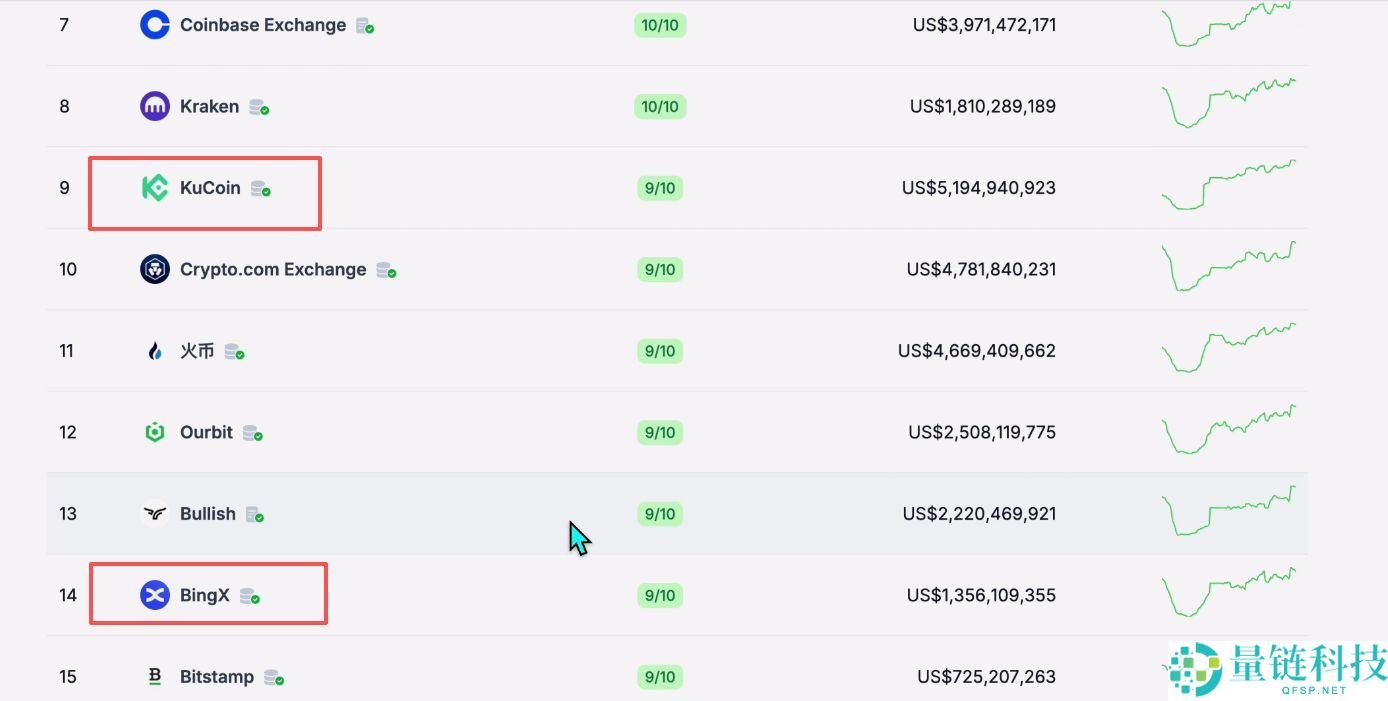Click the 10/10 trust score for Kraken
The height and width of the screenshot is (701, 1388).
point(660,107)
